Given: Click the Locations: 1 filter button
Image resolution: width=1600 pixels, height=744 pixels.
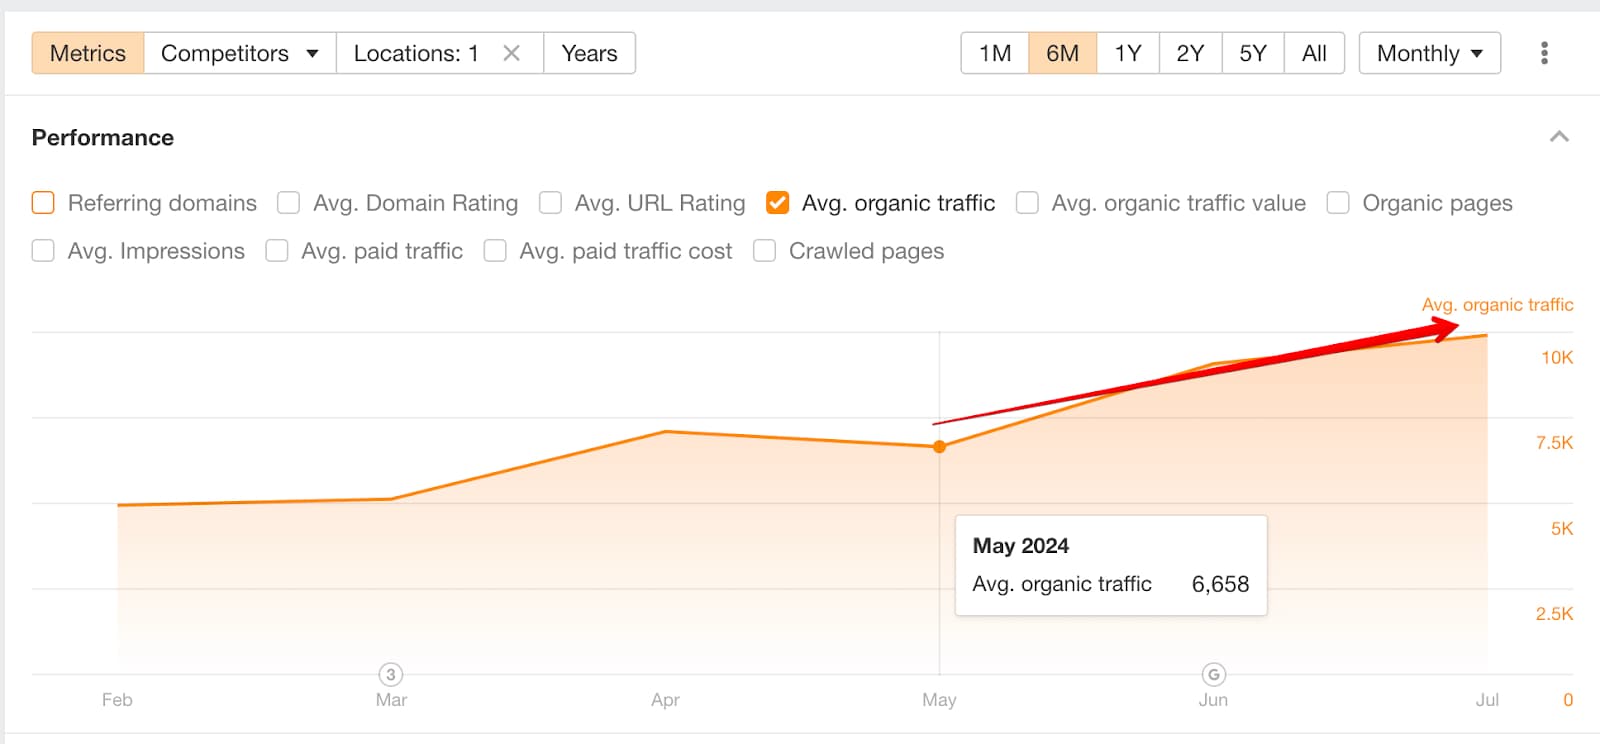Looking at the screenshot, I should (416, 53).
